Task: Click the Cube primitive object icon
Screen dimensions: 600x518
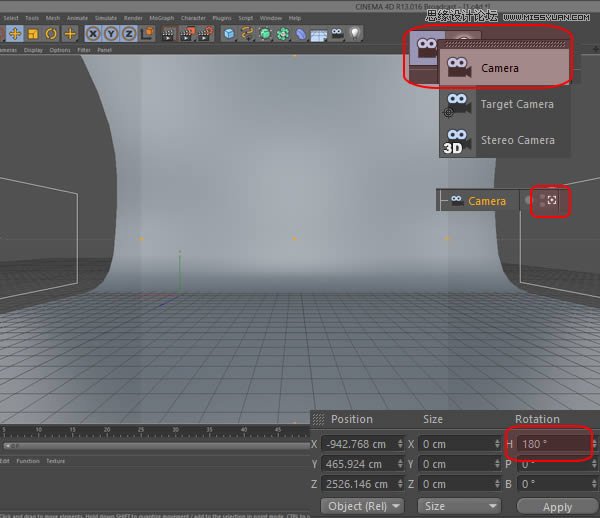Action: tap(229, 34)
